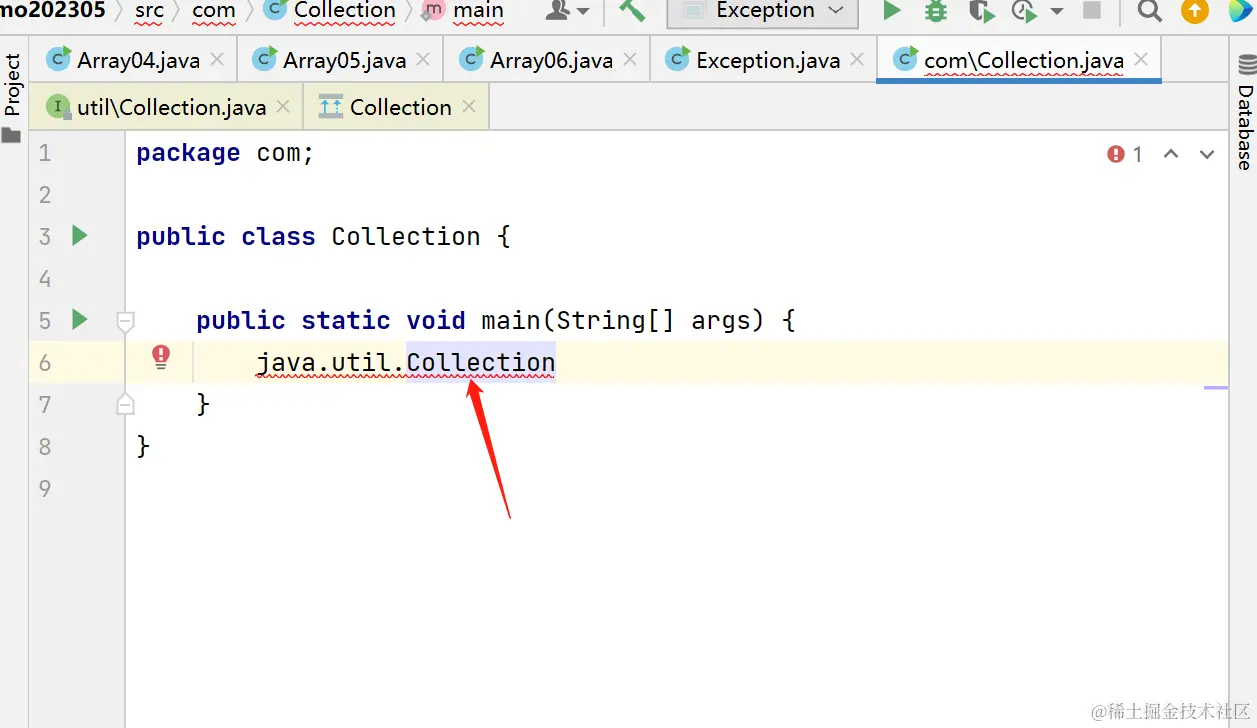This screenshot has width=1257, height=728.
Task: Click the red error count indicator
Action: coord(1125,154)
